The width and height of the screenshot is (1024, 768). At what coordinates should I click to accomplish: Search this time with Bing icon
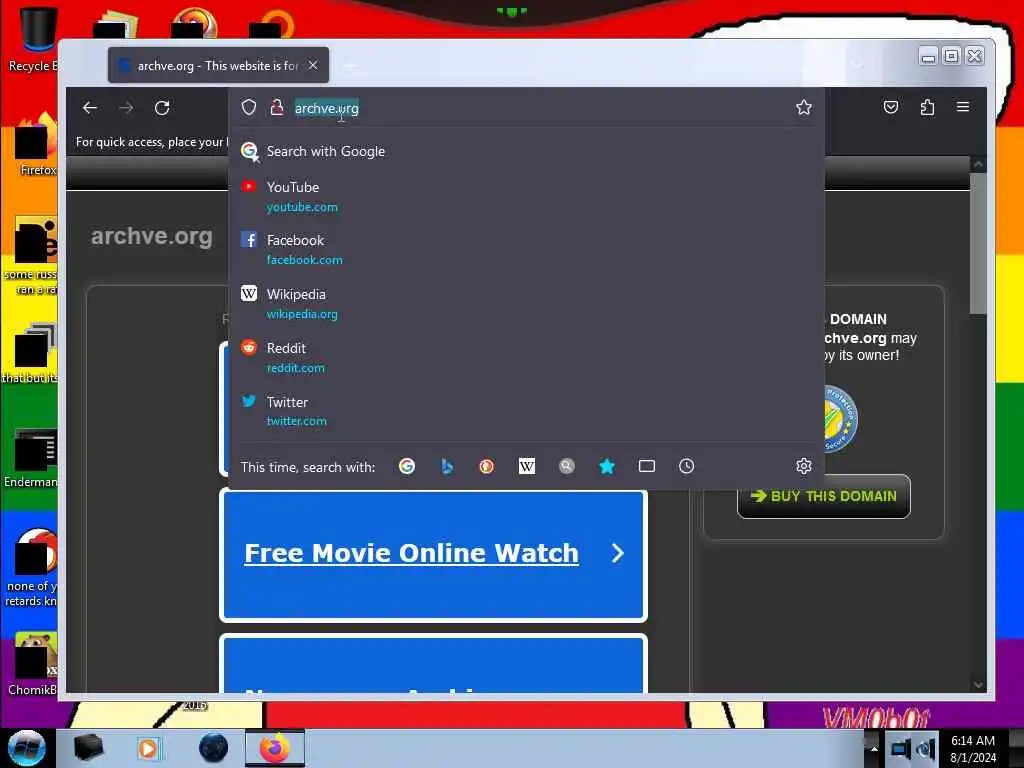(447, 466)
